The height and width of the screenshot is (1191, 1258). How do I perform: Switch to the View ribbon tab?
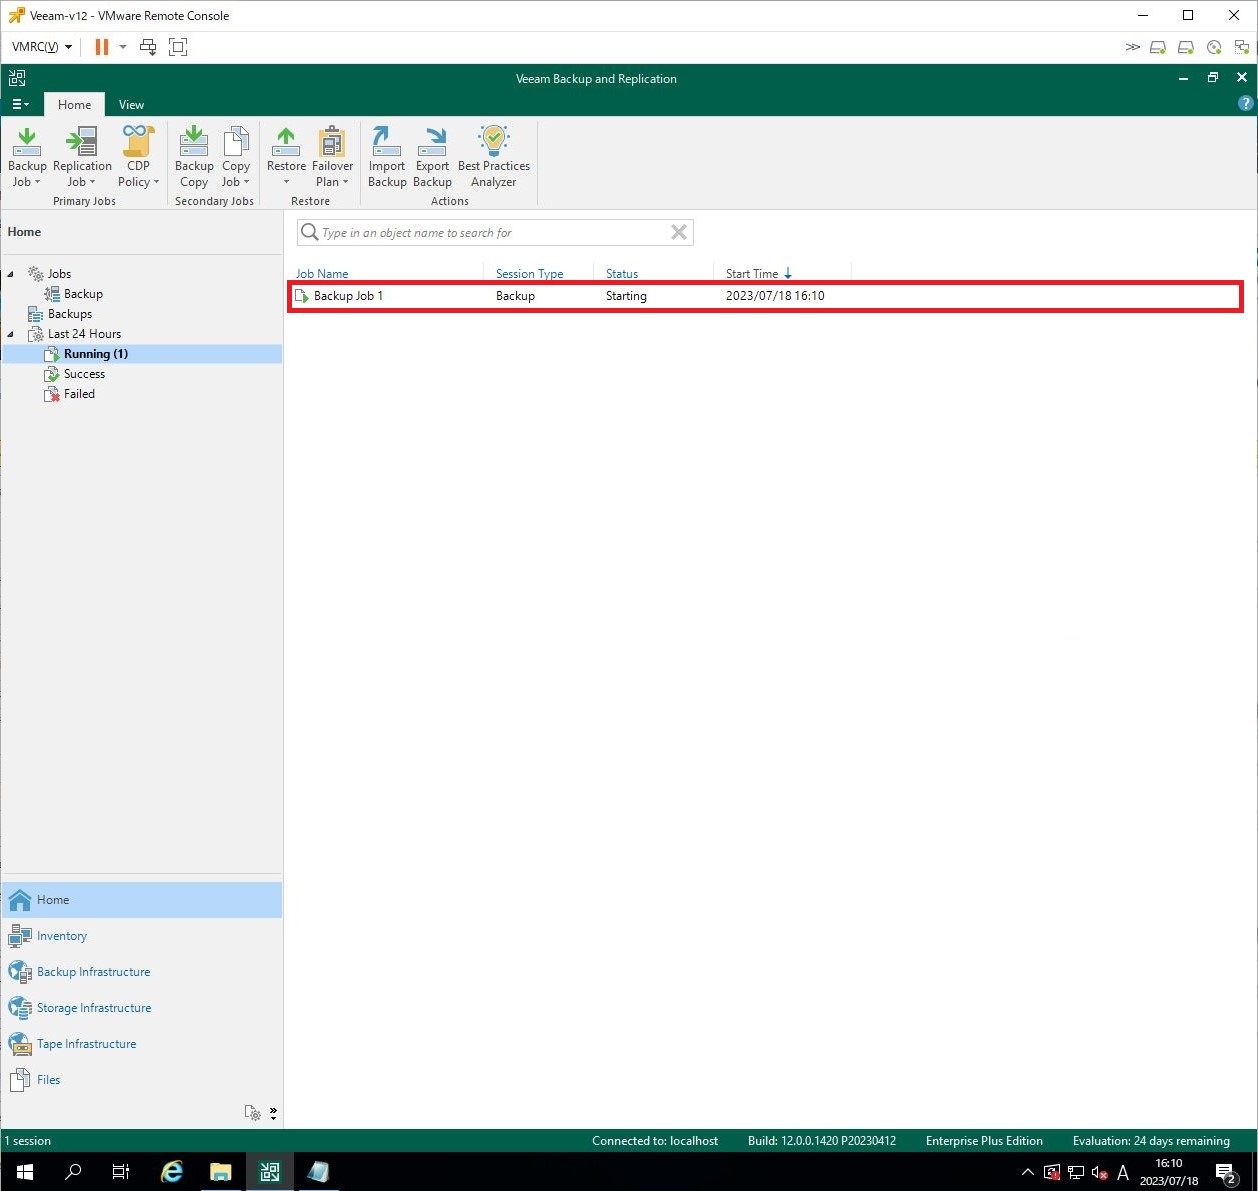(131, 105)
